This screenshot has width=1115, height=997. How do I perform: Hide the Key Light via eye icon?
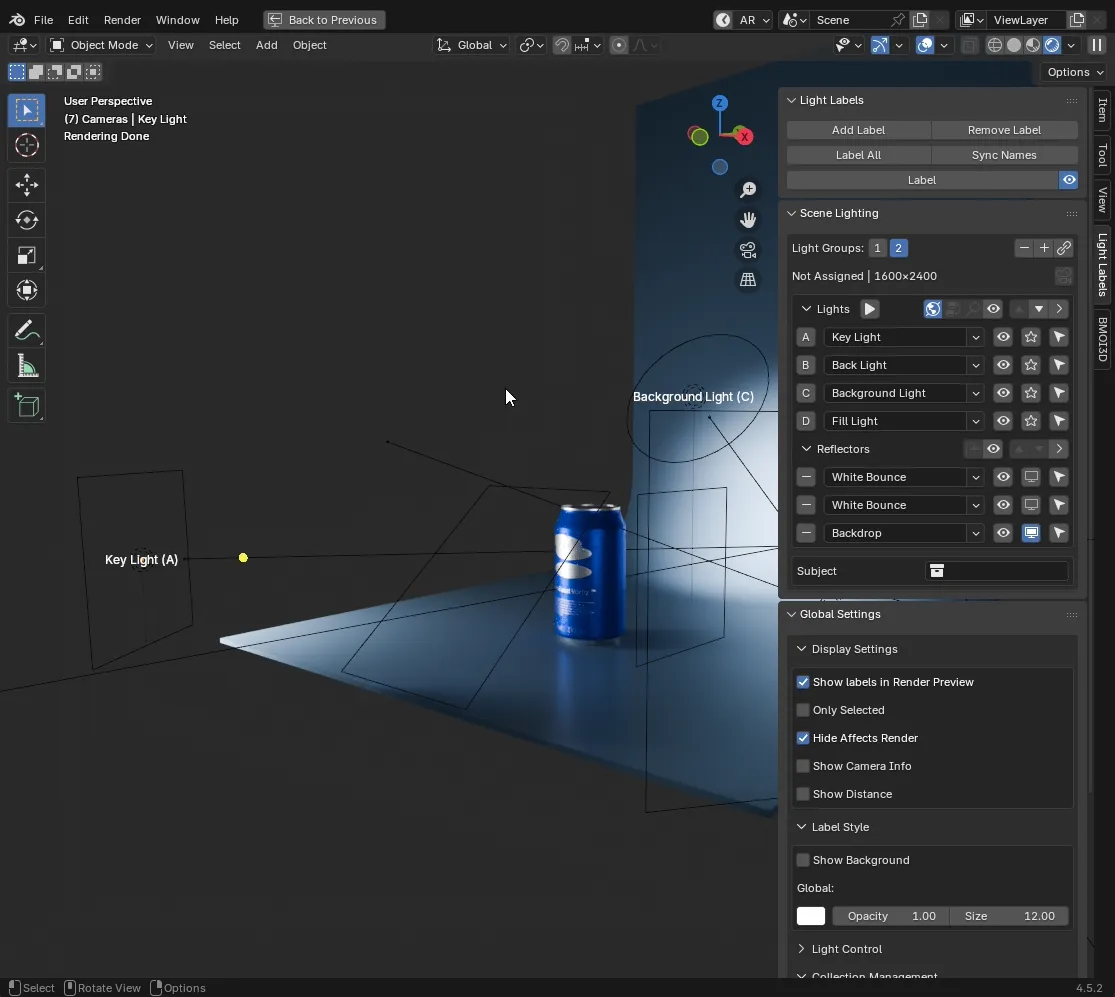(x=1003, y=337)
